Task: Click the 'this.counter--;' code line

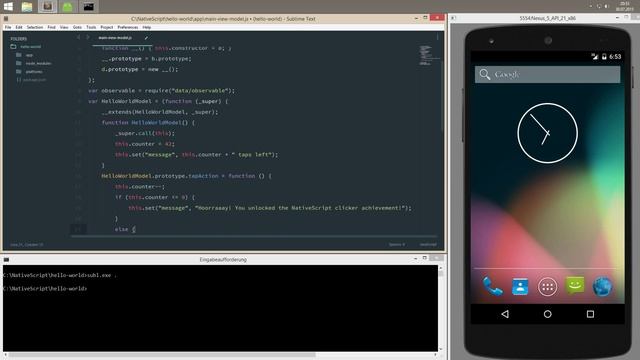Action: click(140, 187)
